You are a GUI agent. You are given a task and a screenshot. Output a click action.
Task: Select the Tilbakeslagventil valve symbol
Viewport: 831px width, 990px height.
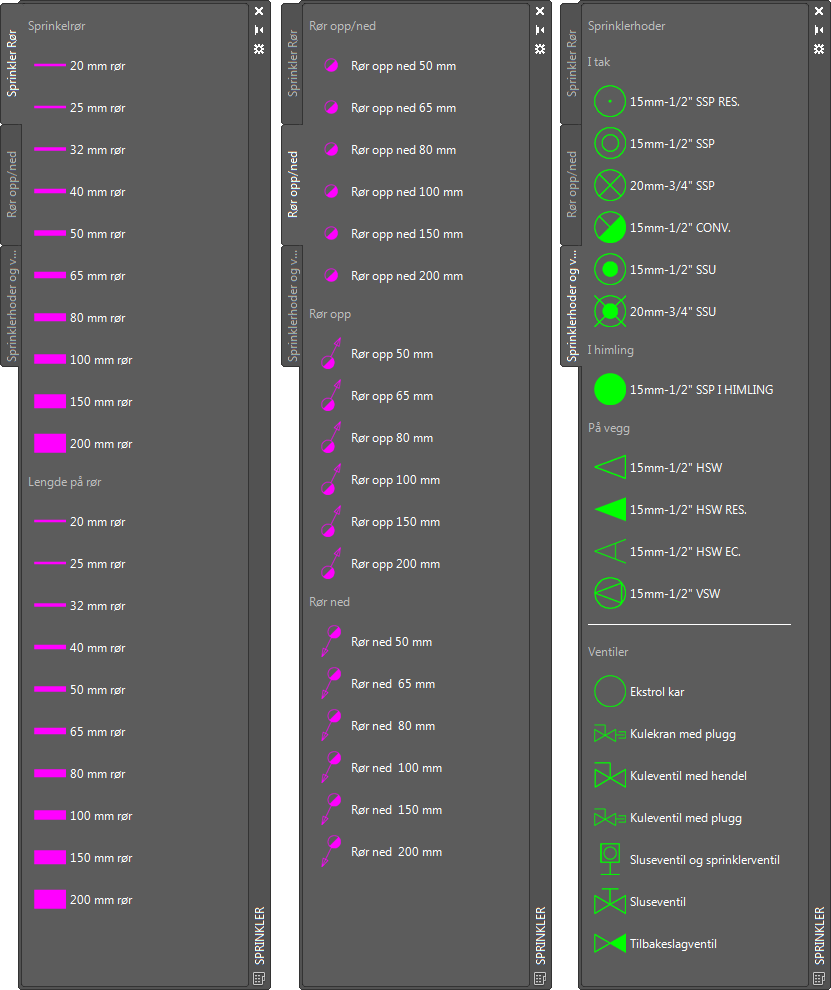point(610,944)
